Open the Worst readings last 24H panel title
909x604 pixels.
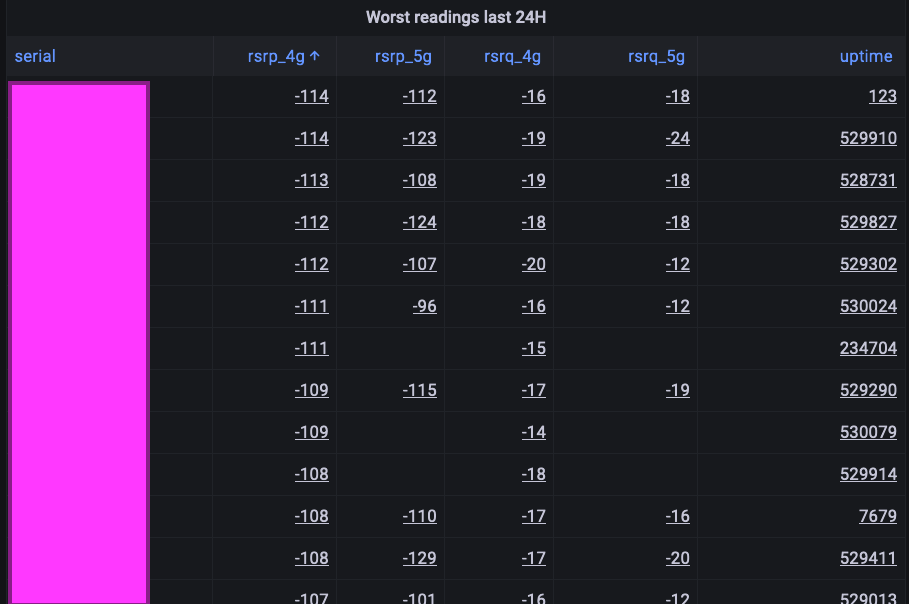(456, 17)
